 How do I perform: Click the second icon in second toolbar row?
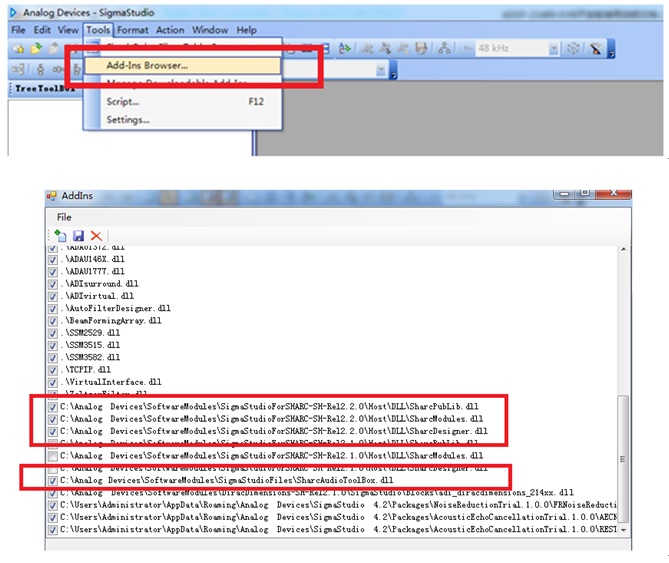click(41, 69)
